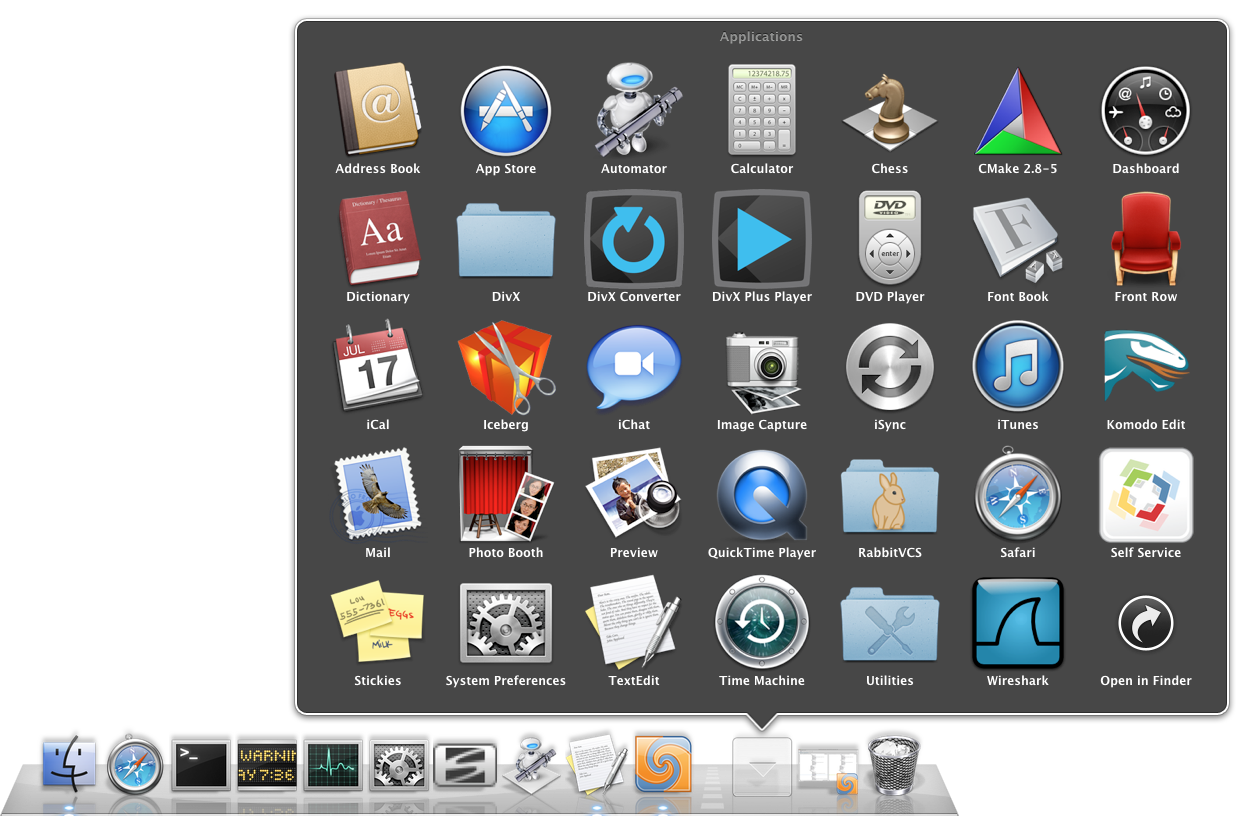Launch the Iceberg app
Screen dimensions: 1253x816
pos(505,367)
